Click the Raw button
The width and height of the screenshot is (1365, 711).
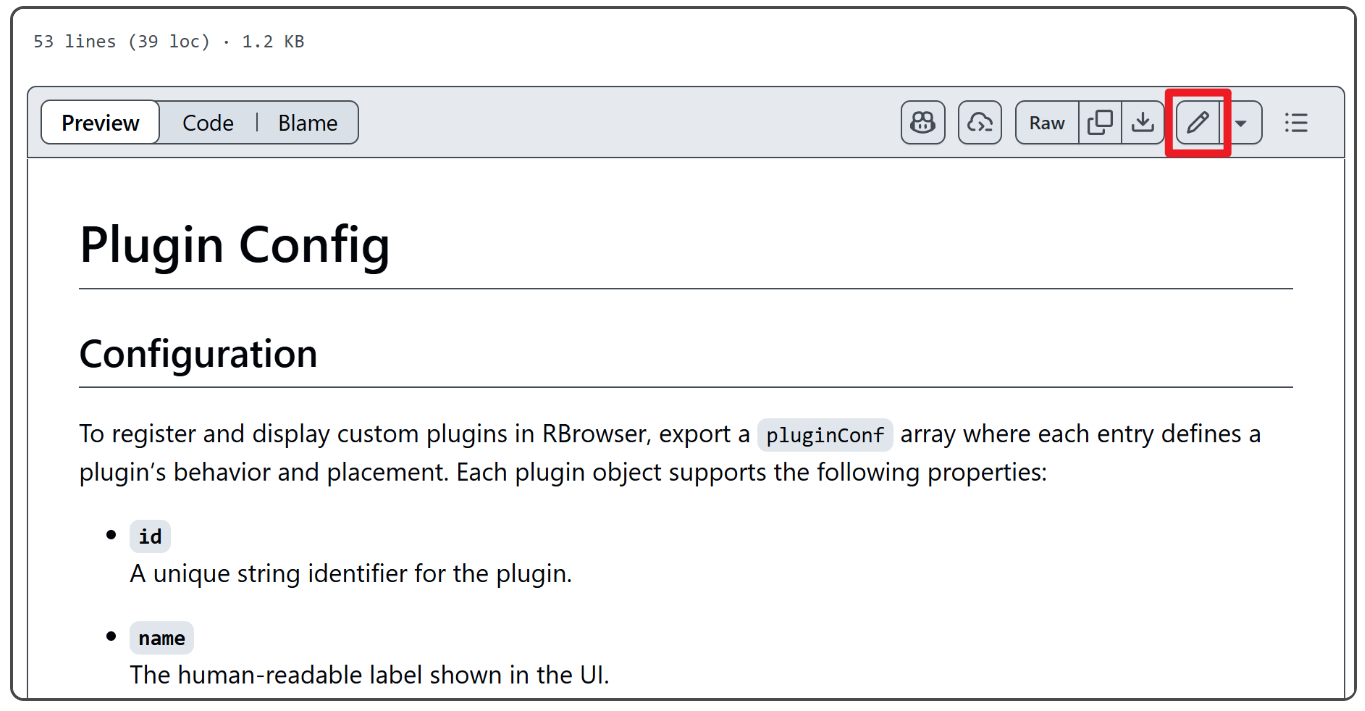[x=1047, y=123]
